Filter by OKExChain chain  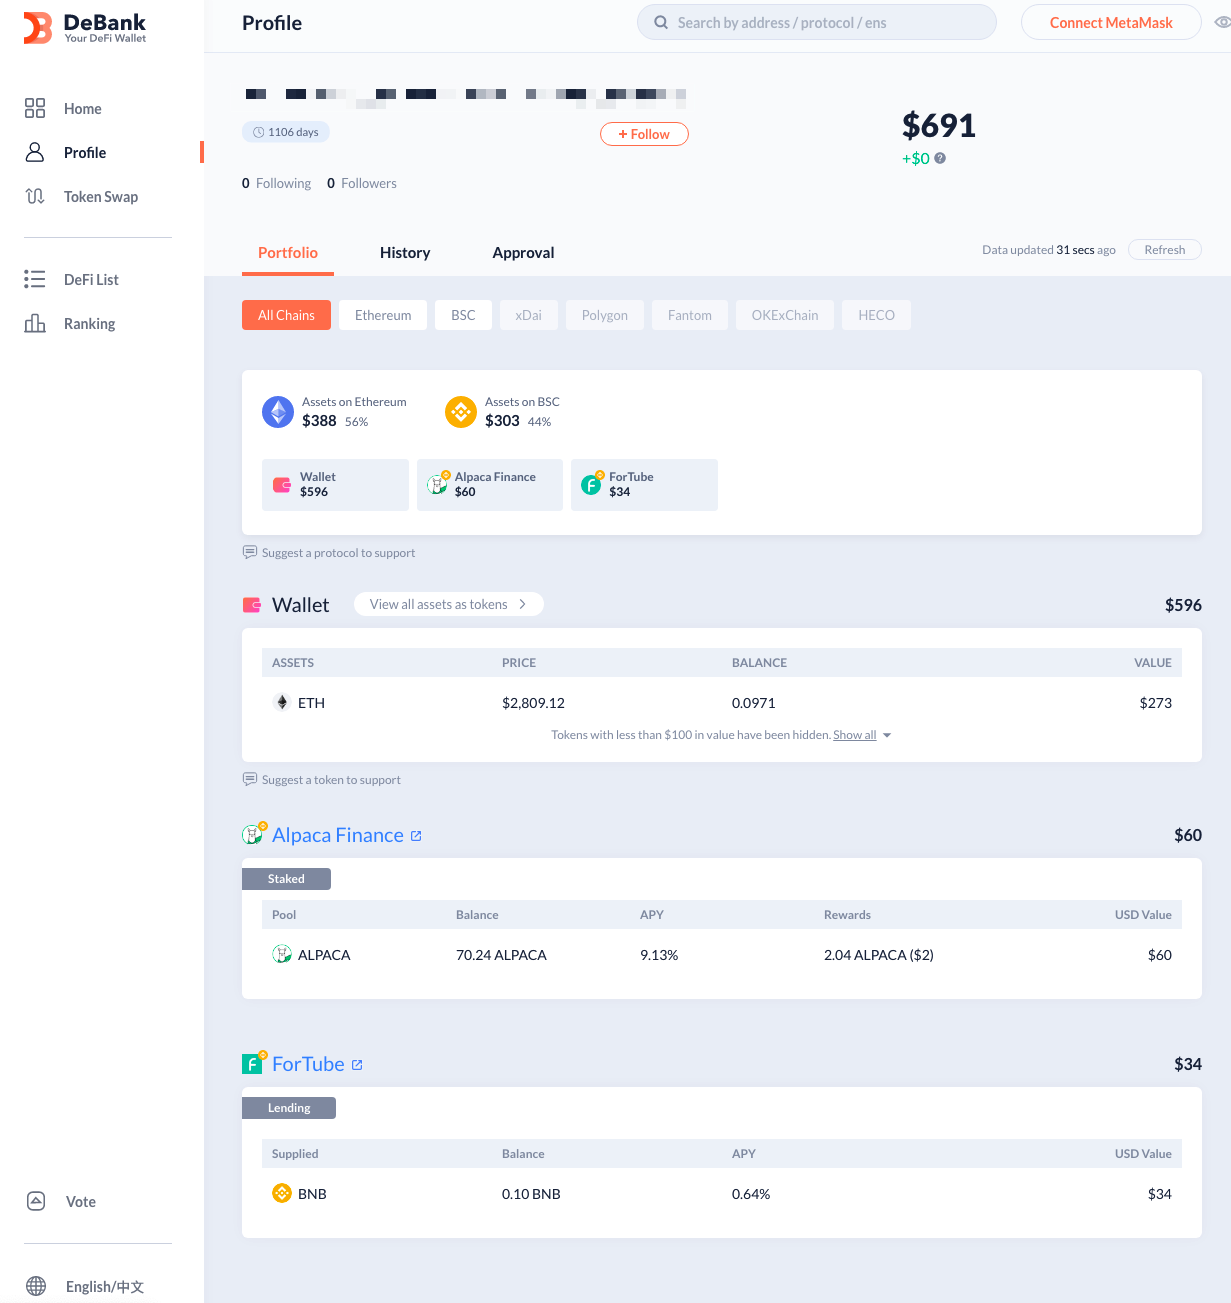[x=785, y=315]
